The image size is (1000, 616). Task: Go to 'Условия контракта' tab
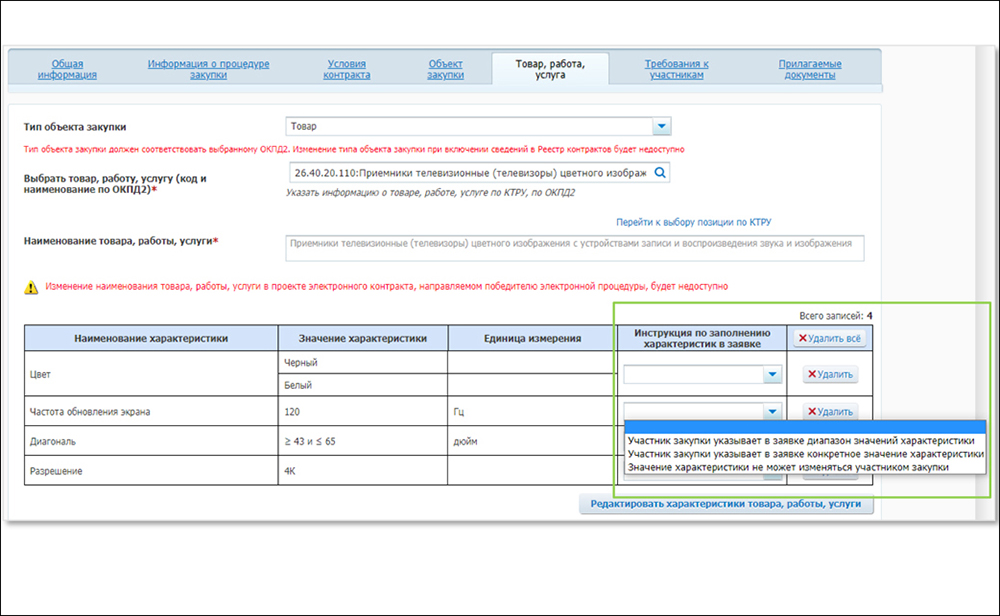348,69
